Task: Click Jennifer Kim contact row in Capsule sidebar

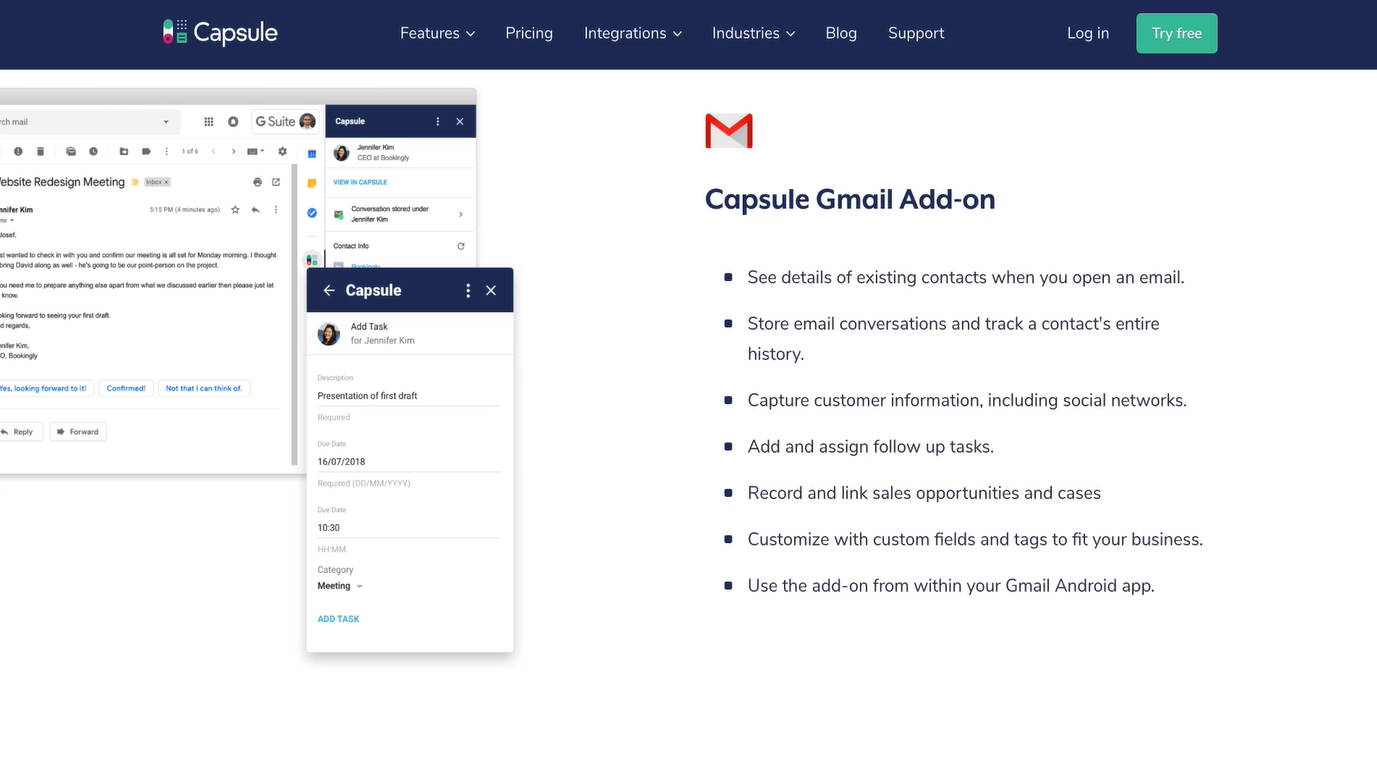Action: click(x=400, y=152)
